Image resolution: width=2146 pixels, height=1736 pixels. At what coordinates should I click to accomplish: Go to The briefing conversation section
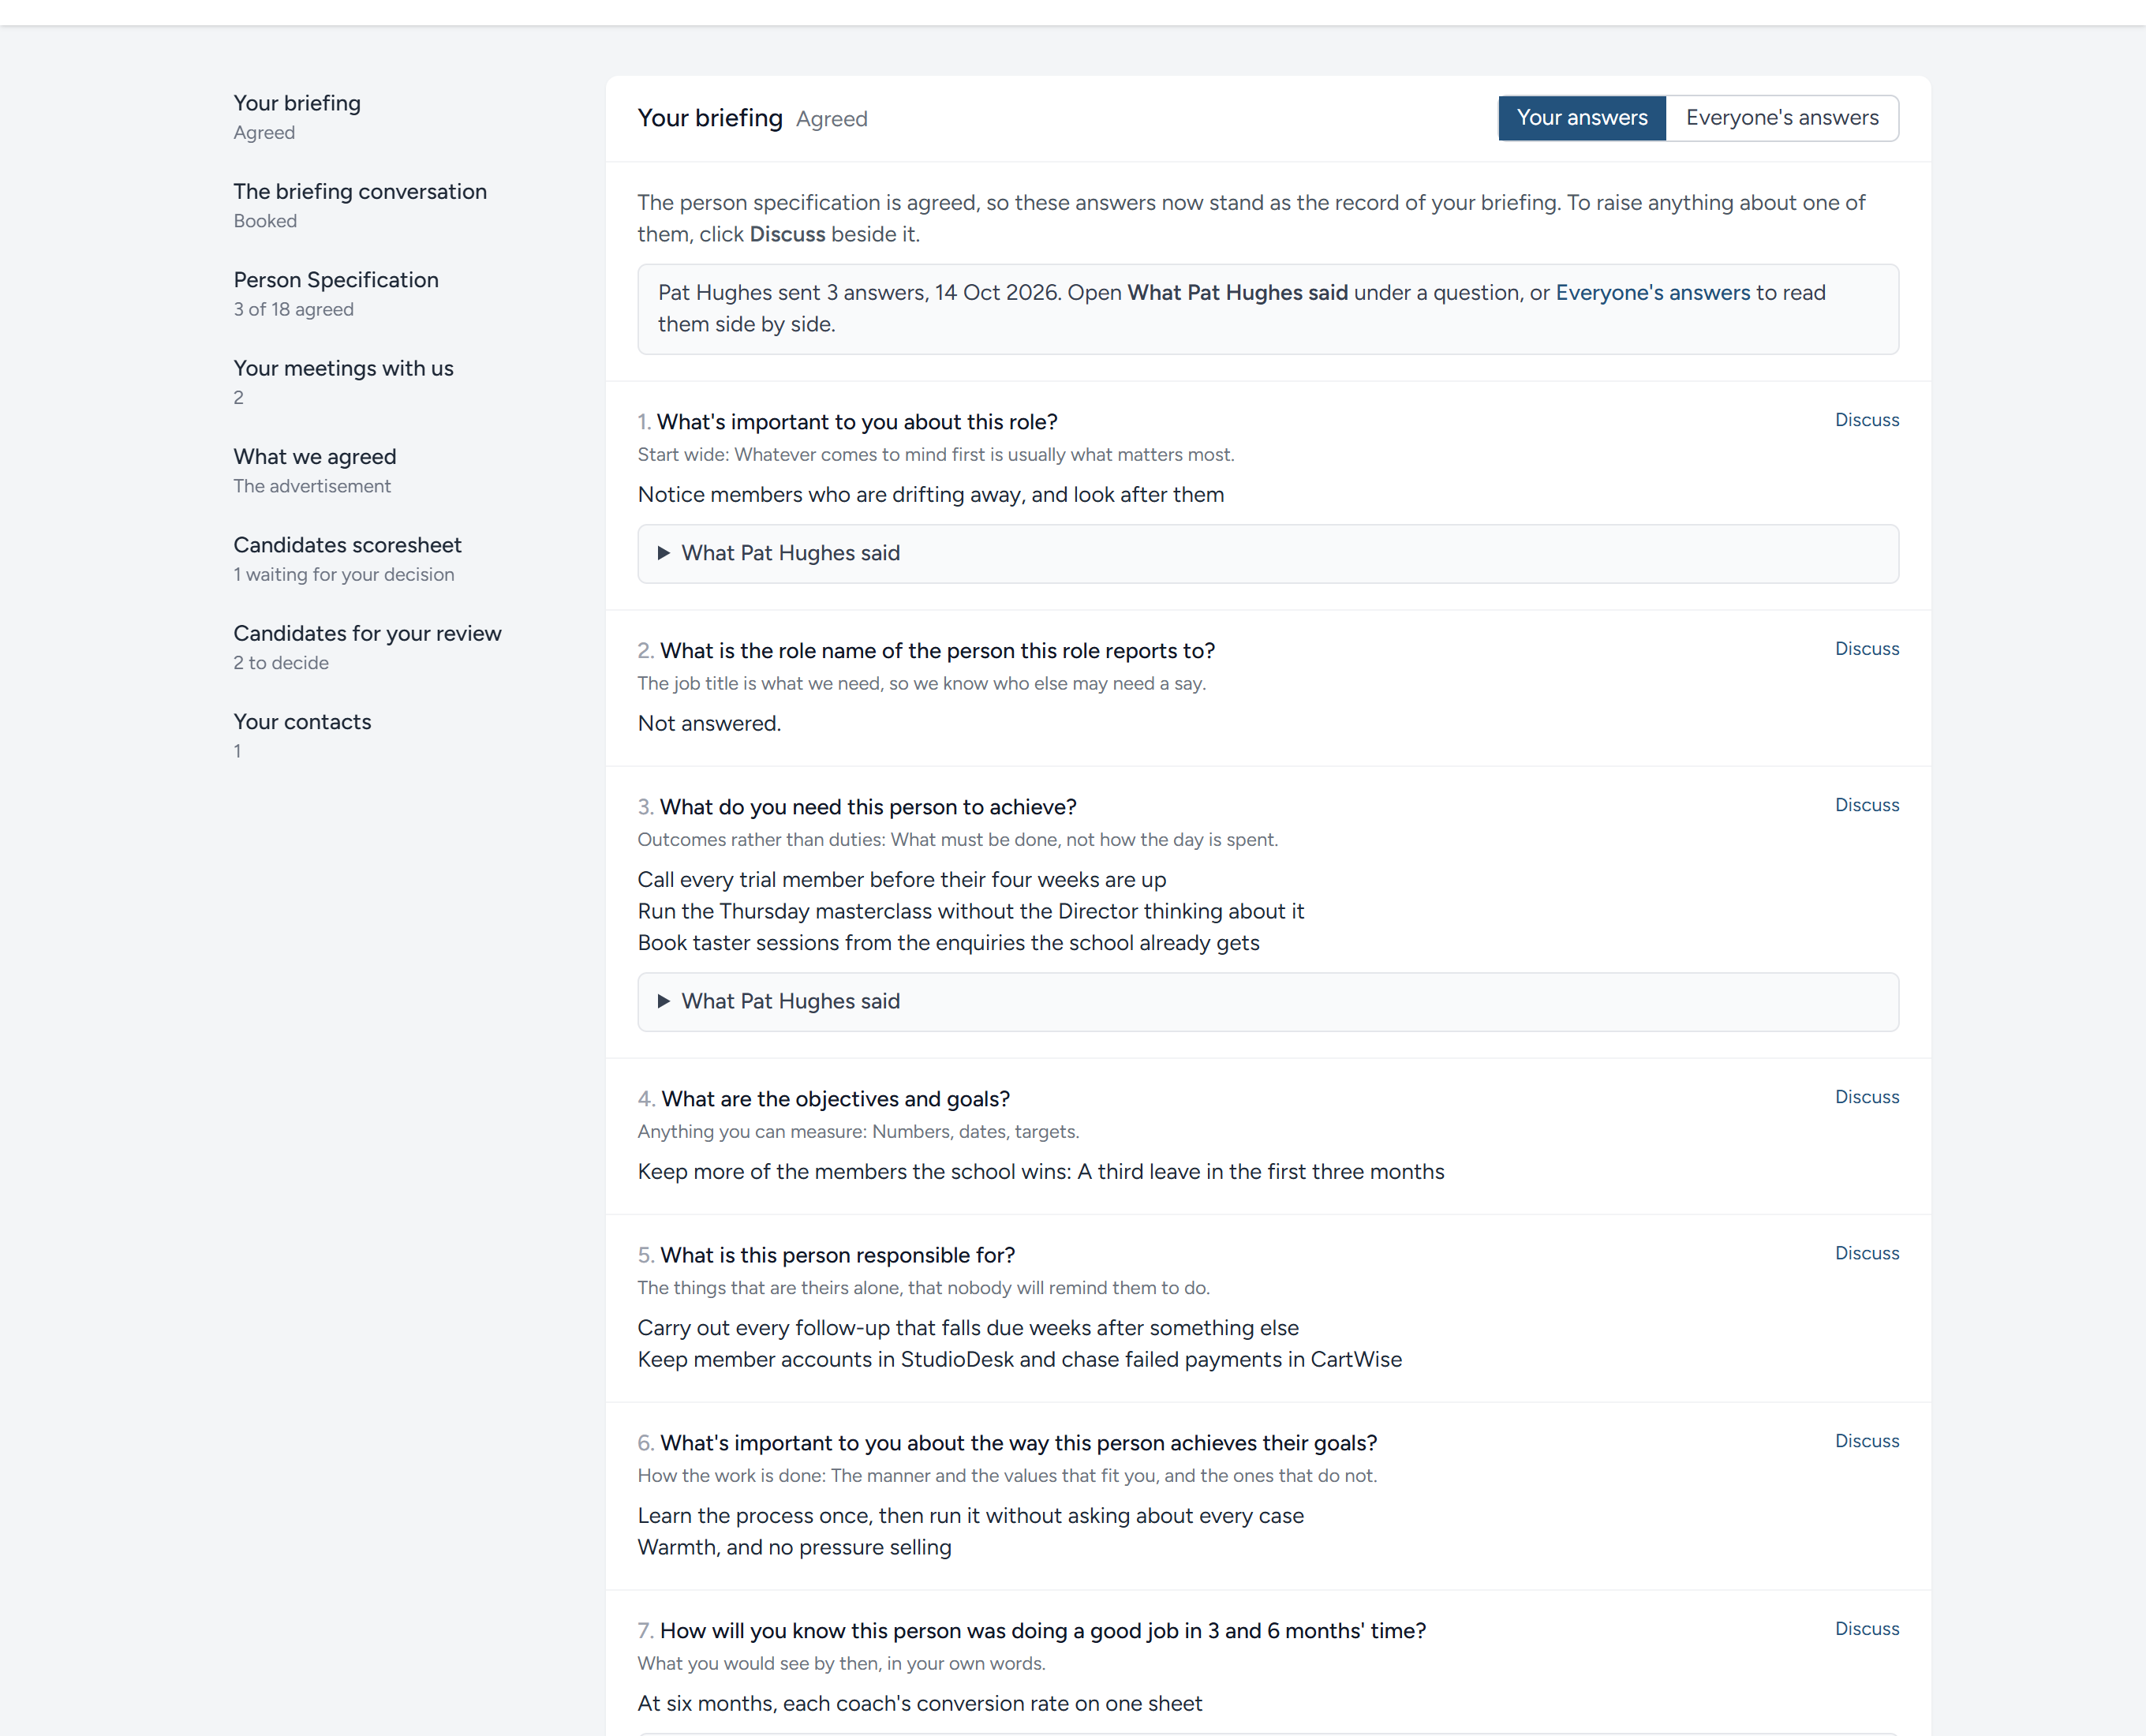[360, 204]
